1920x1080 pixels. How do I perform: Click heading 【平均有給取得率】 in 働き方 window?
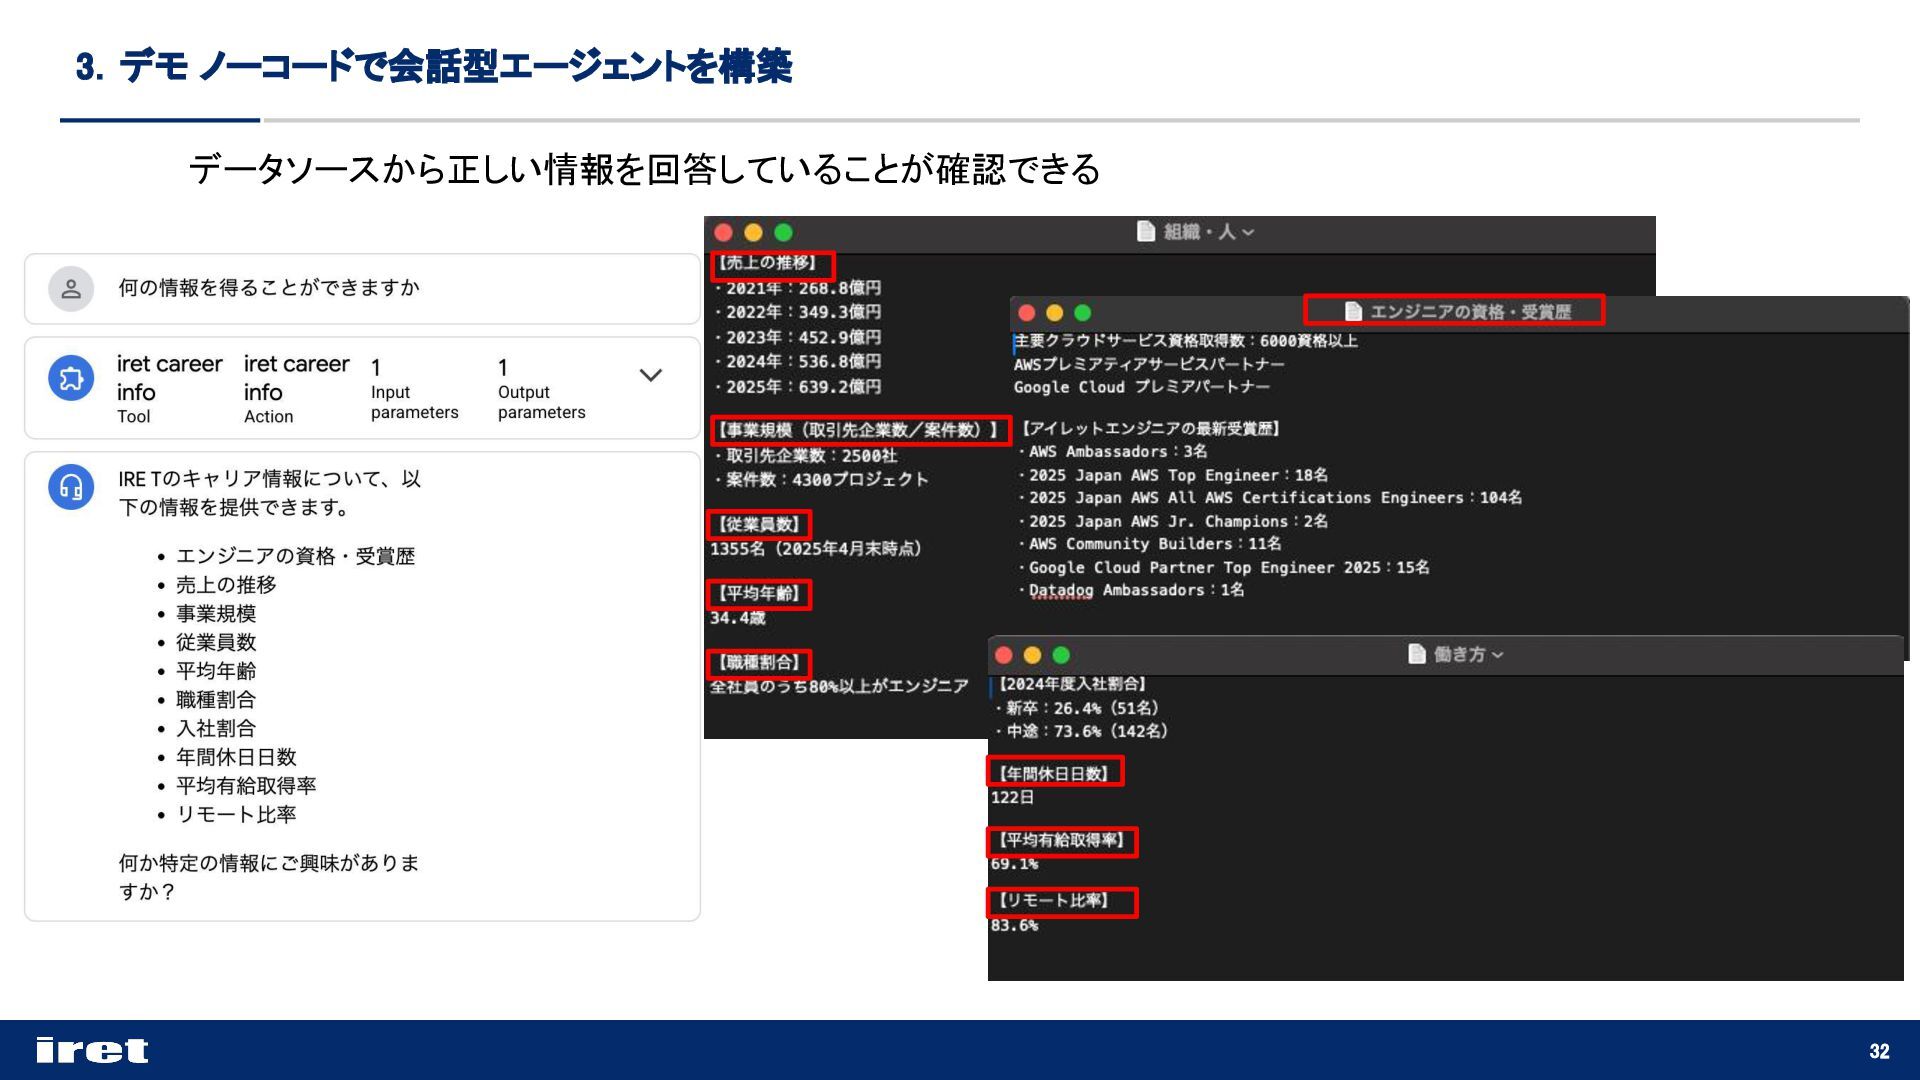[1062, 841]
